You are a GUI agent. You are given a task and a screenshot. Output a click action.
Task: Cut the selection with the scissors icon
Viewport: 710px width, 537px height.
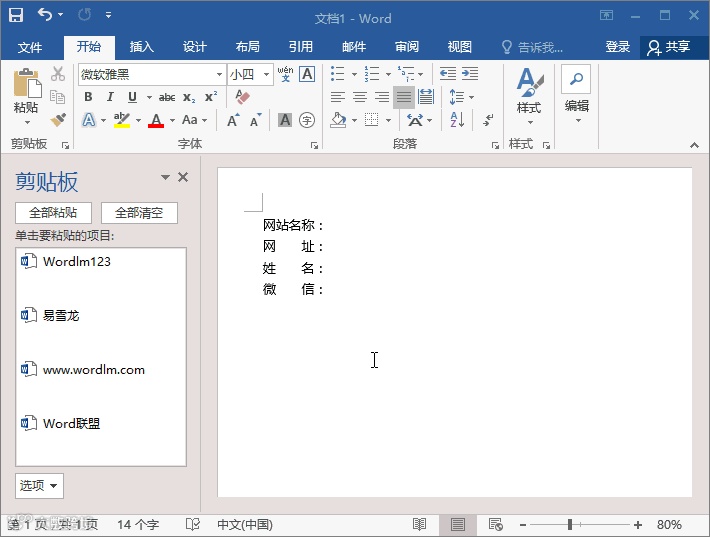[58, 74]
